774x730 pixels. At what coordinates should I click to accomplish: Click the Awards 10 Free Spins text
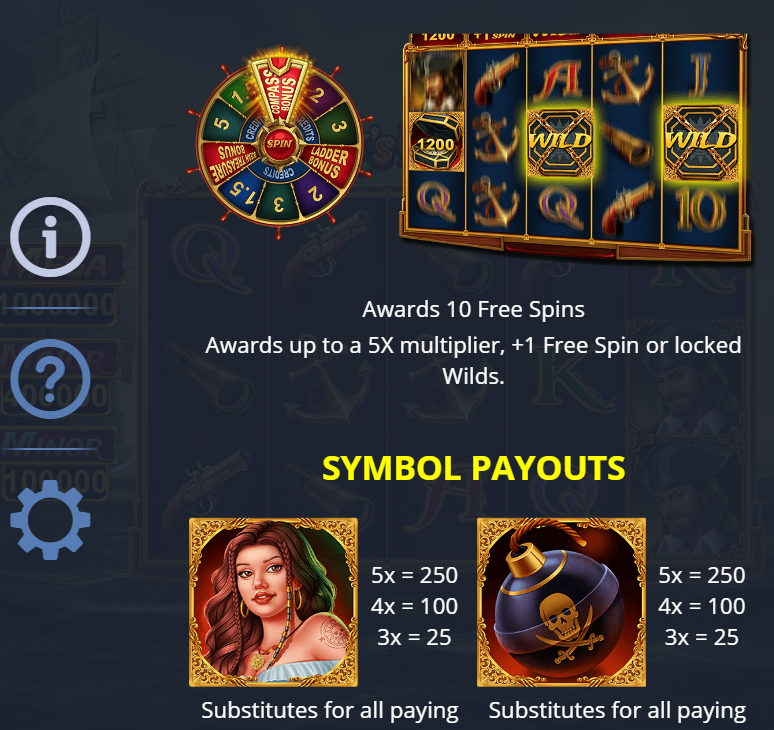[473, 310]
